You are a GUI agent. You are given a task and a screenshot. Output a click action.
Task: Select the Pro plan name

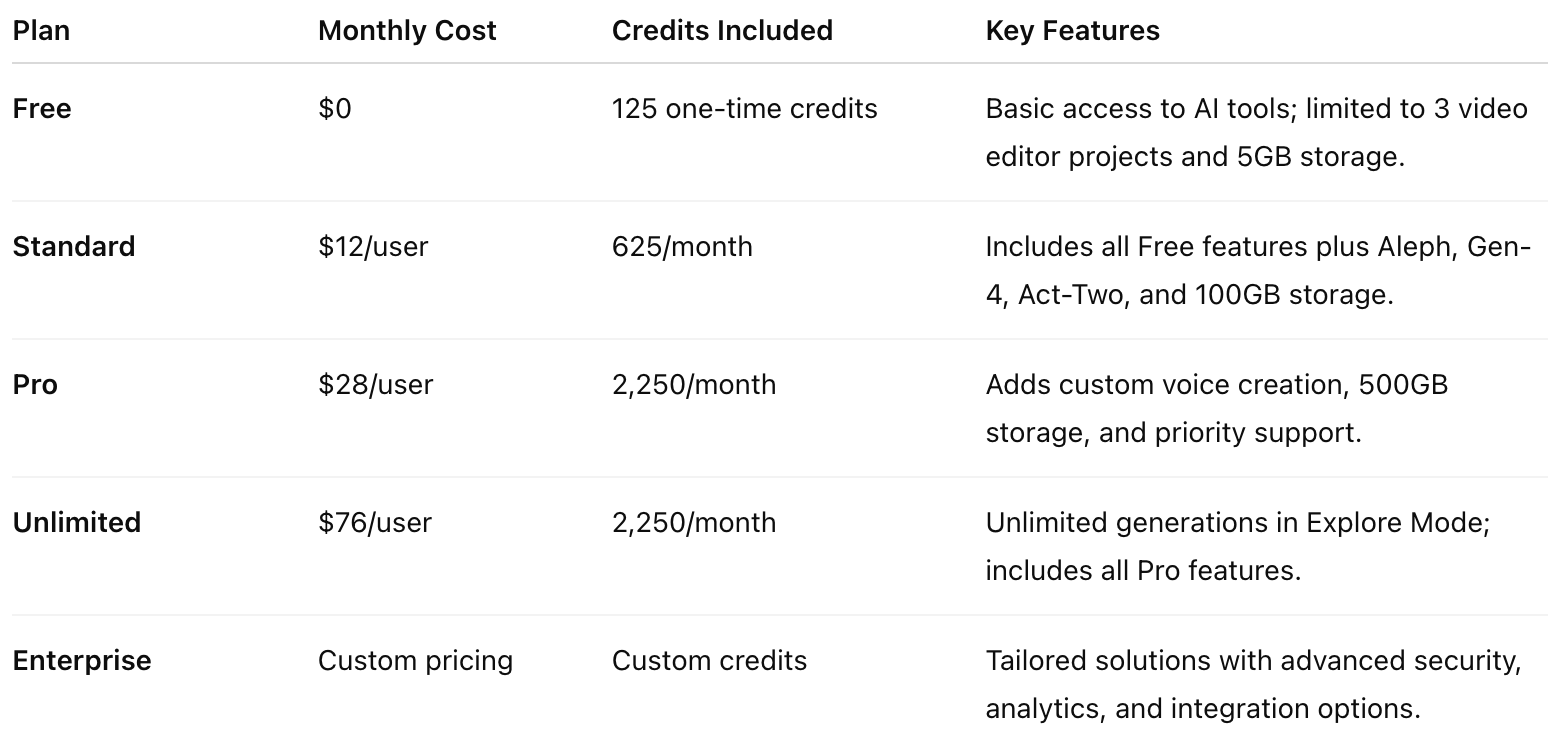[x=35, y=384]
